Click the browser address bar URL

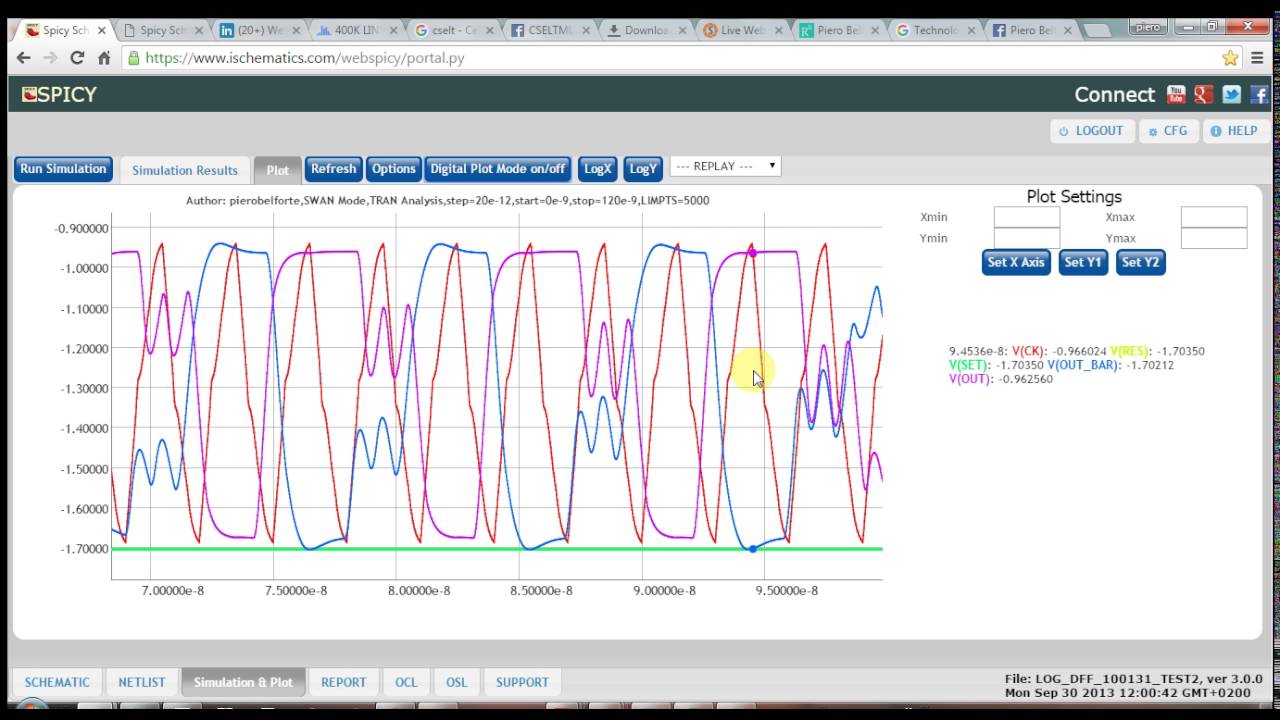pos(305,58)
